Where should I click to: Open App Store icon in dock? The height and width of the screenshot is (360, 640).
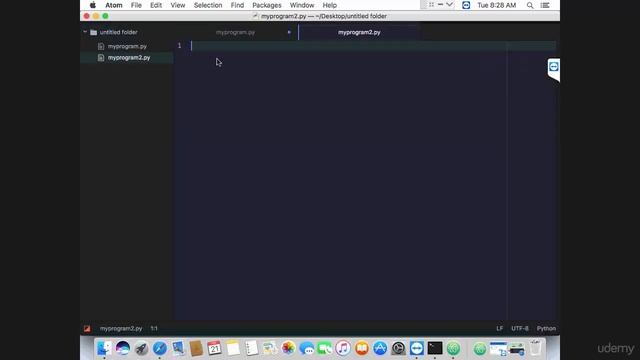click(x=380, y=348)
